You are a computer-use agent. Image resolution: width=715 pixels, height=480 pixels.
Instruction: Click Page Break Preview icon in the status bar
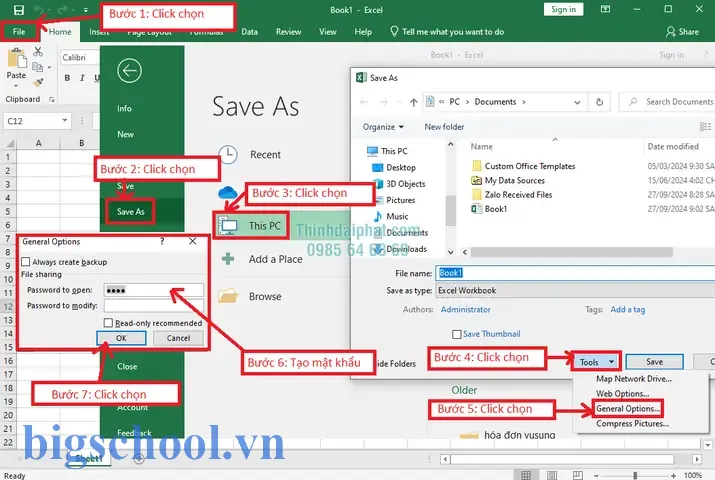tap(577, 475)
